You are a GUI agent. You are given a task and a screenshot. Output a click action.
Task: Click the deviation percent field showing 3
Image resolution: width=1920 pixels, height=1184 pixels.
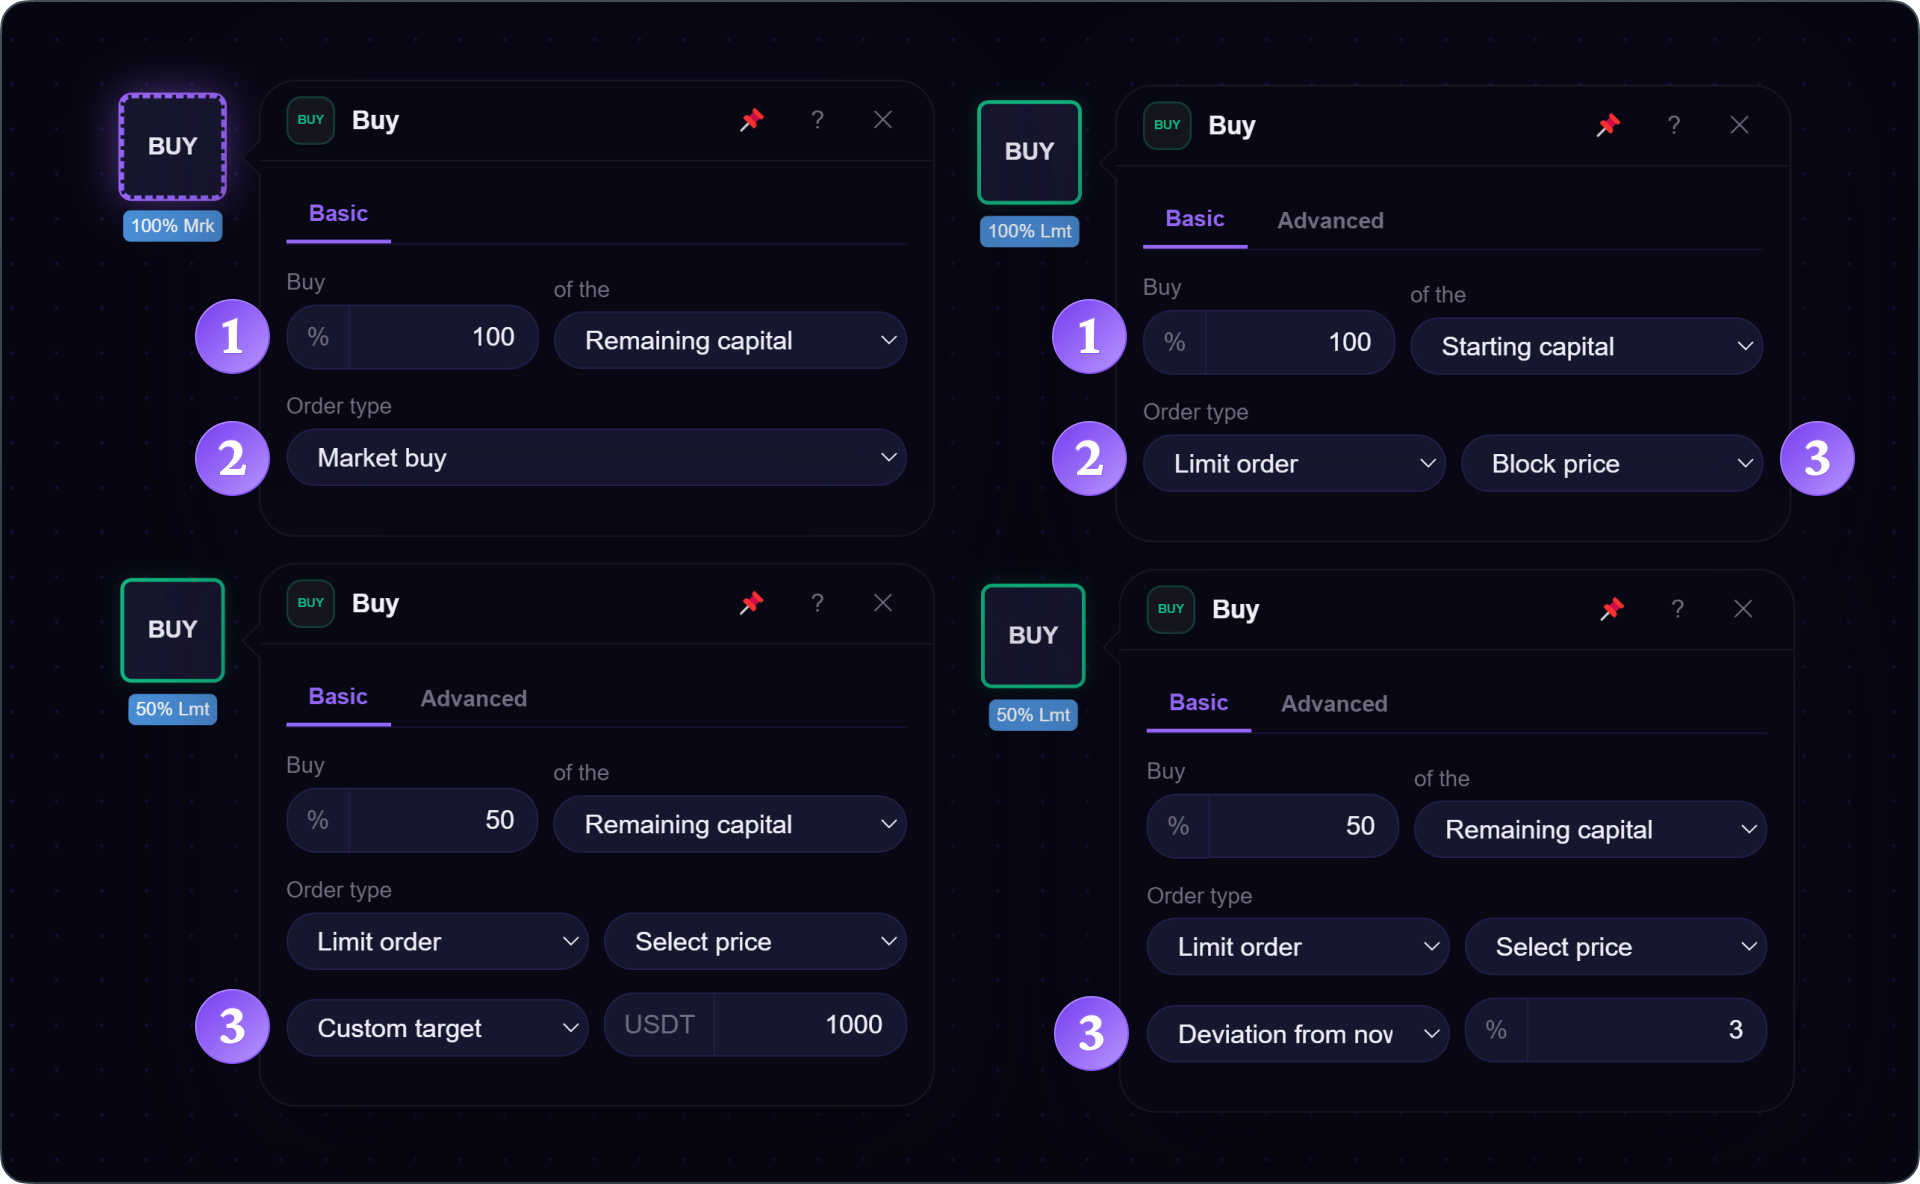coord(1615,1030)
